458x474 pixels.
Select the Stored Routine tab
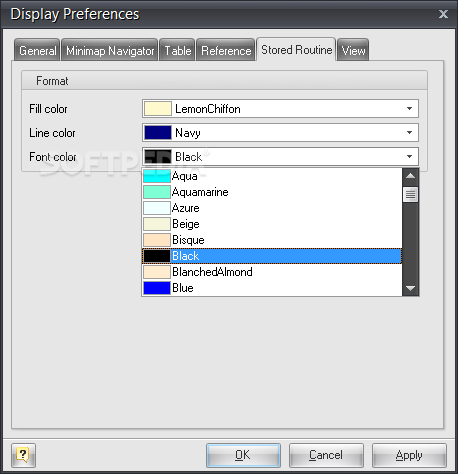coord(296,50)
